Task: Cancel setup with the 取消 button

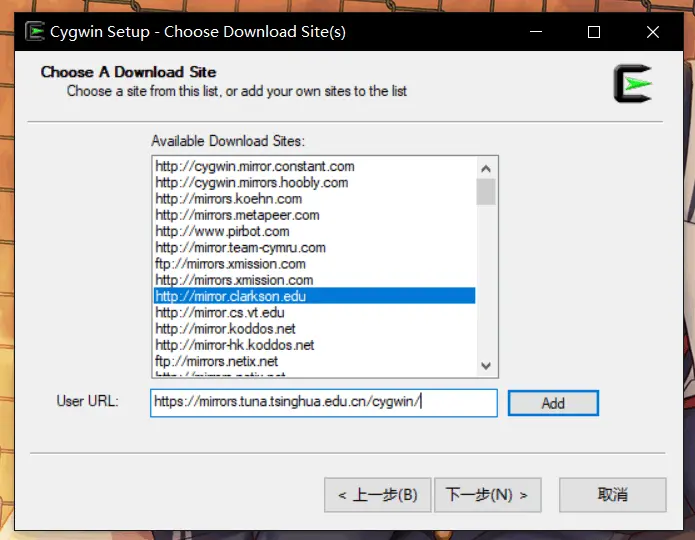Action: pyautogui.click(x=613, y=495)
